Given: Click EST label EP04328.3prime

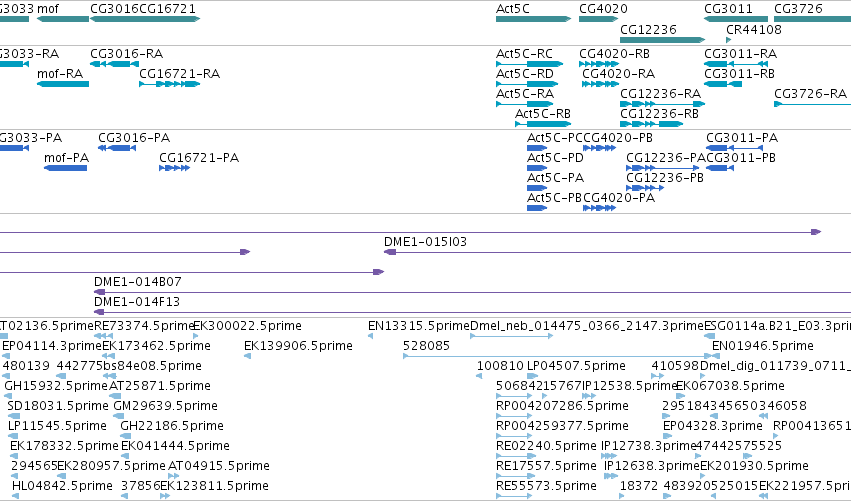Looking at the screenshot, I should pos(713,426).
